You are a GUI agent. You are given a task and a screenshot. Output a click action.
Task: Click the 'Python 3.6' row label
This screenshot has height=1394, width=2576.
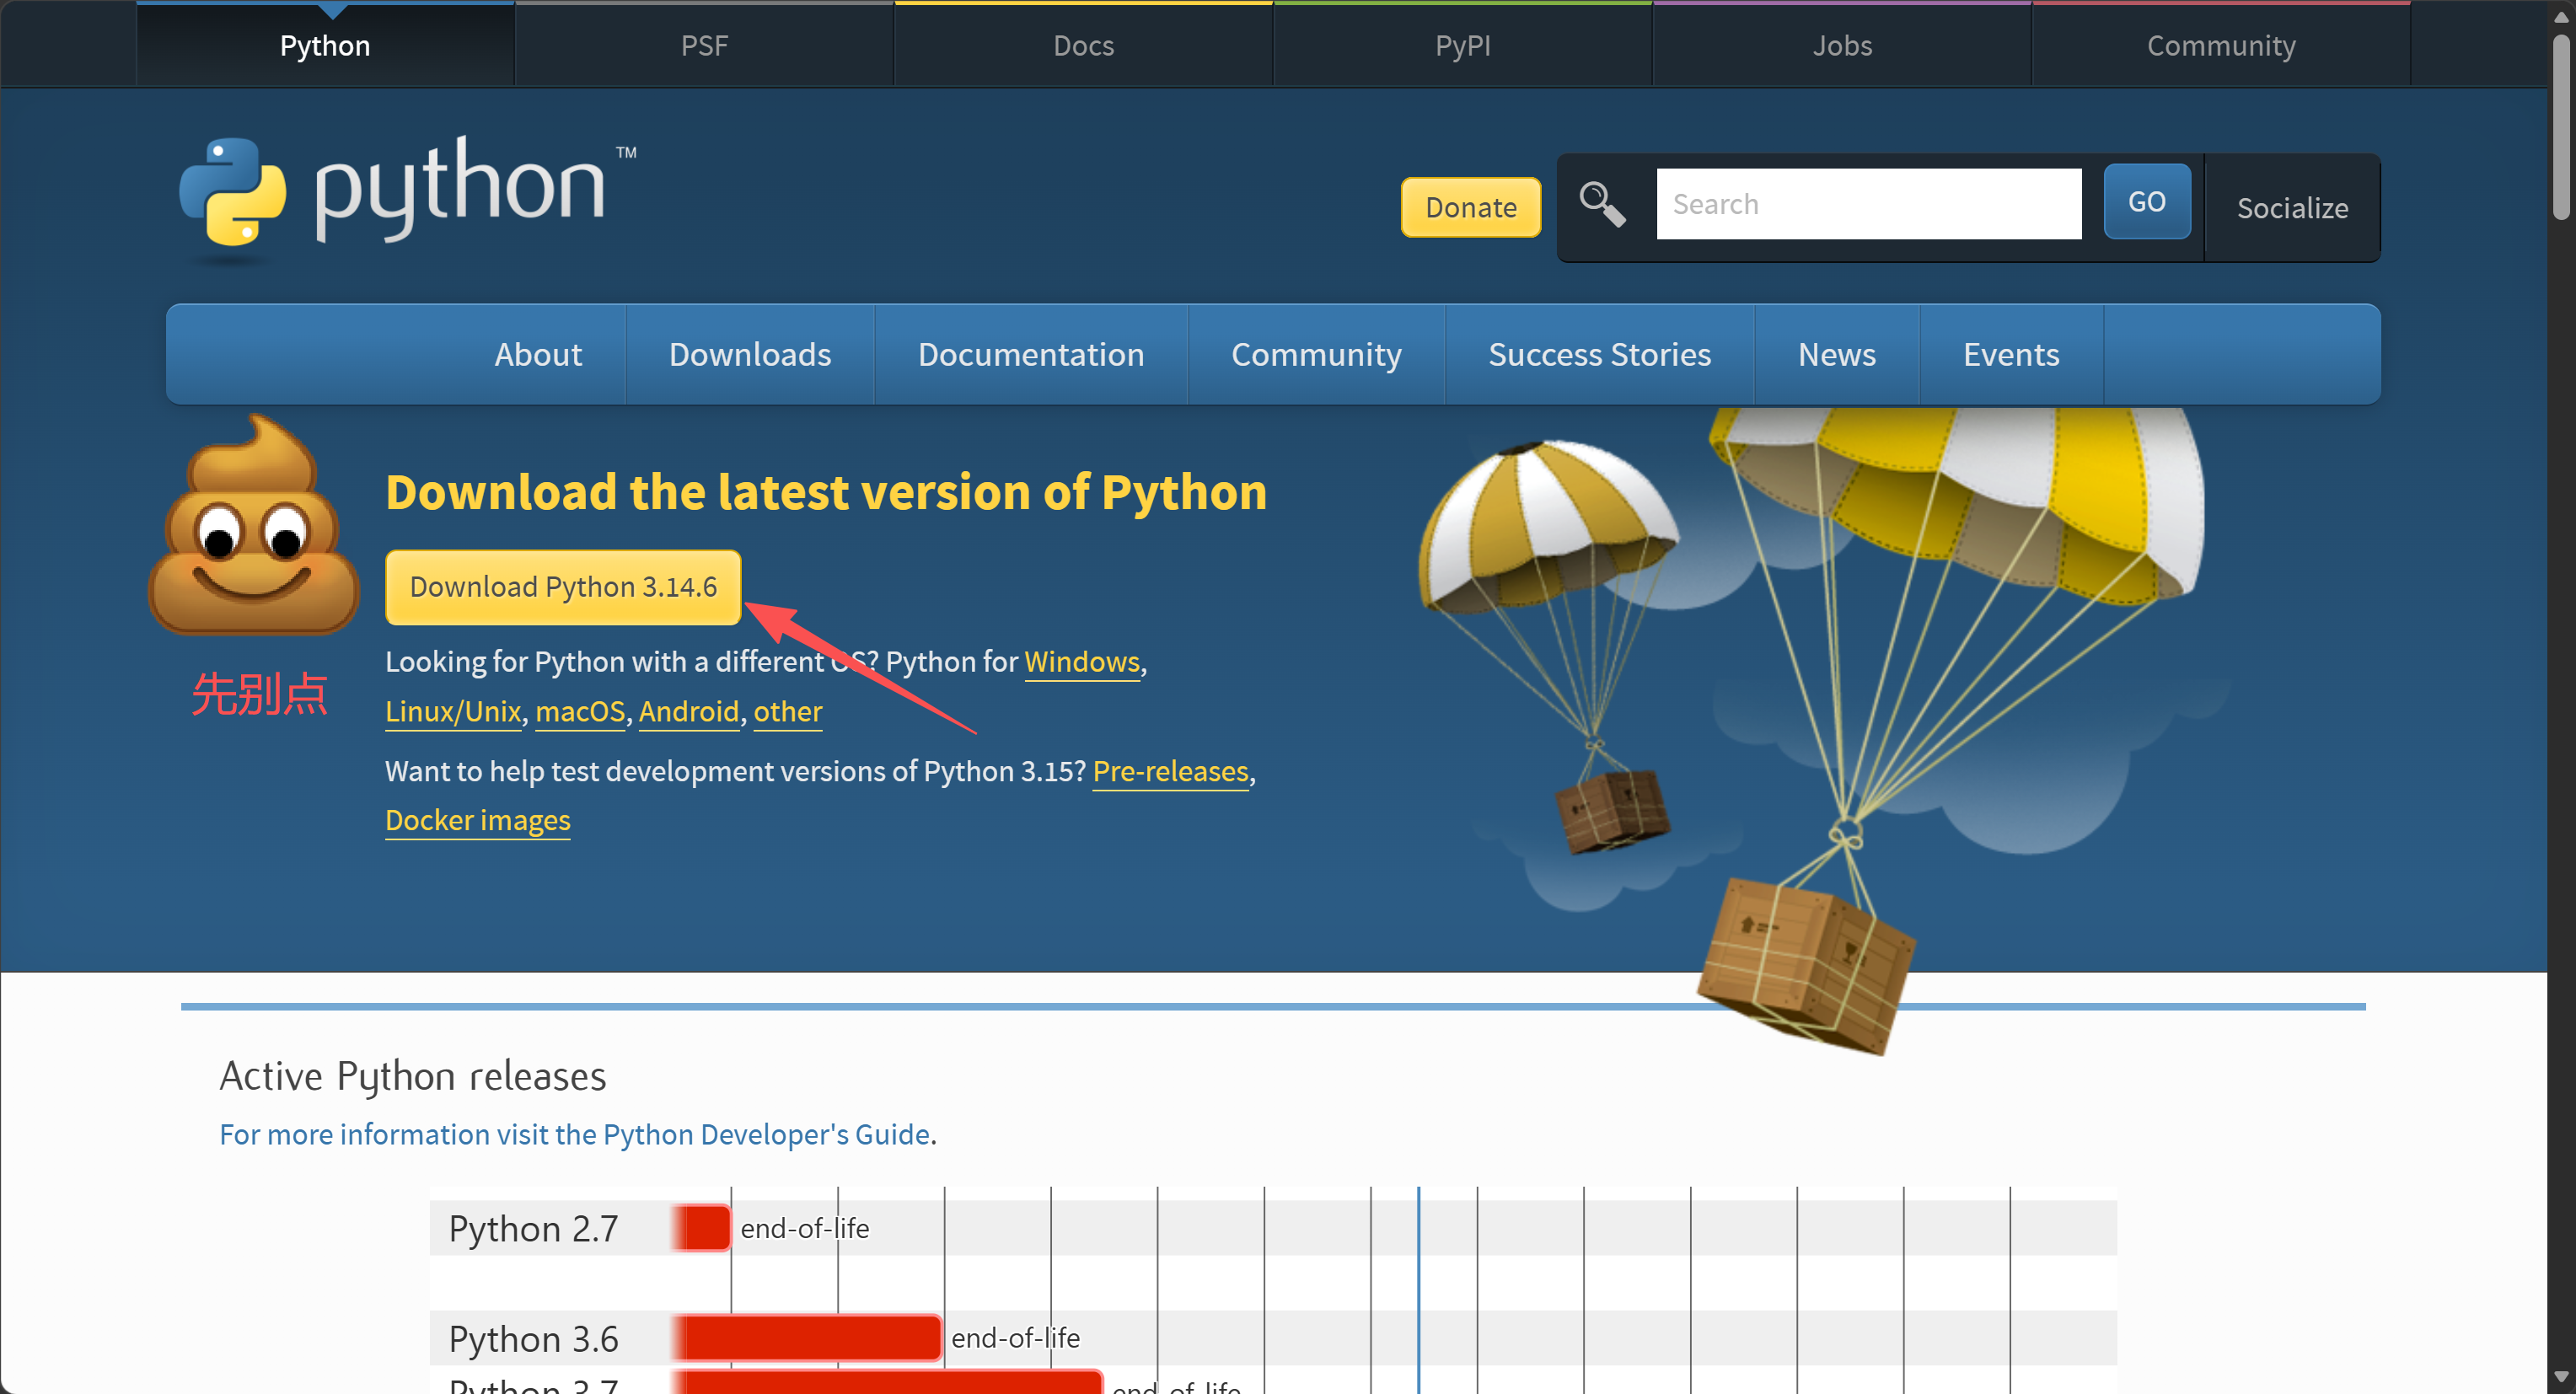pyautogui.click(x=533, y=1338)
